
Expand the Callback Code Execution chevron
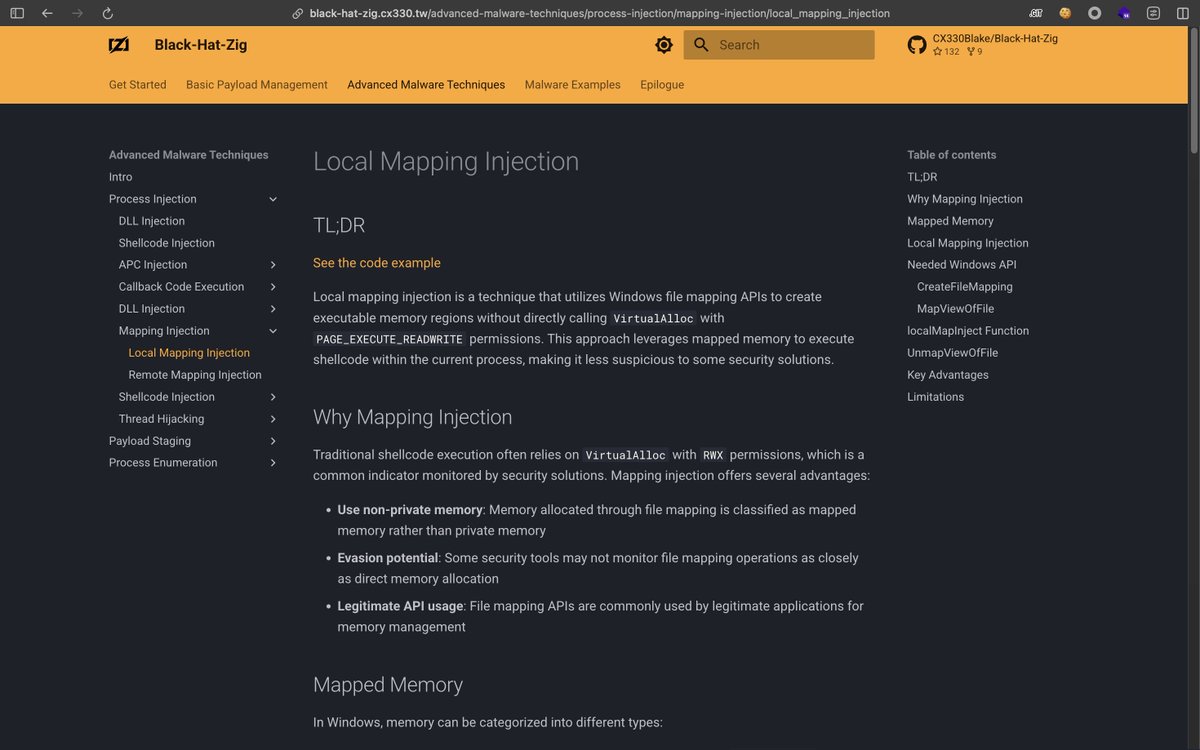coord(273,287)
